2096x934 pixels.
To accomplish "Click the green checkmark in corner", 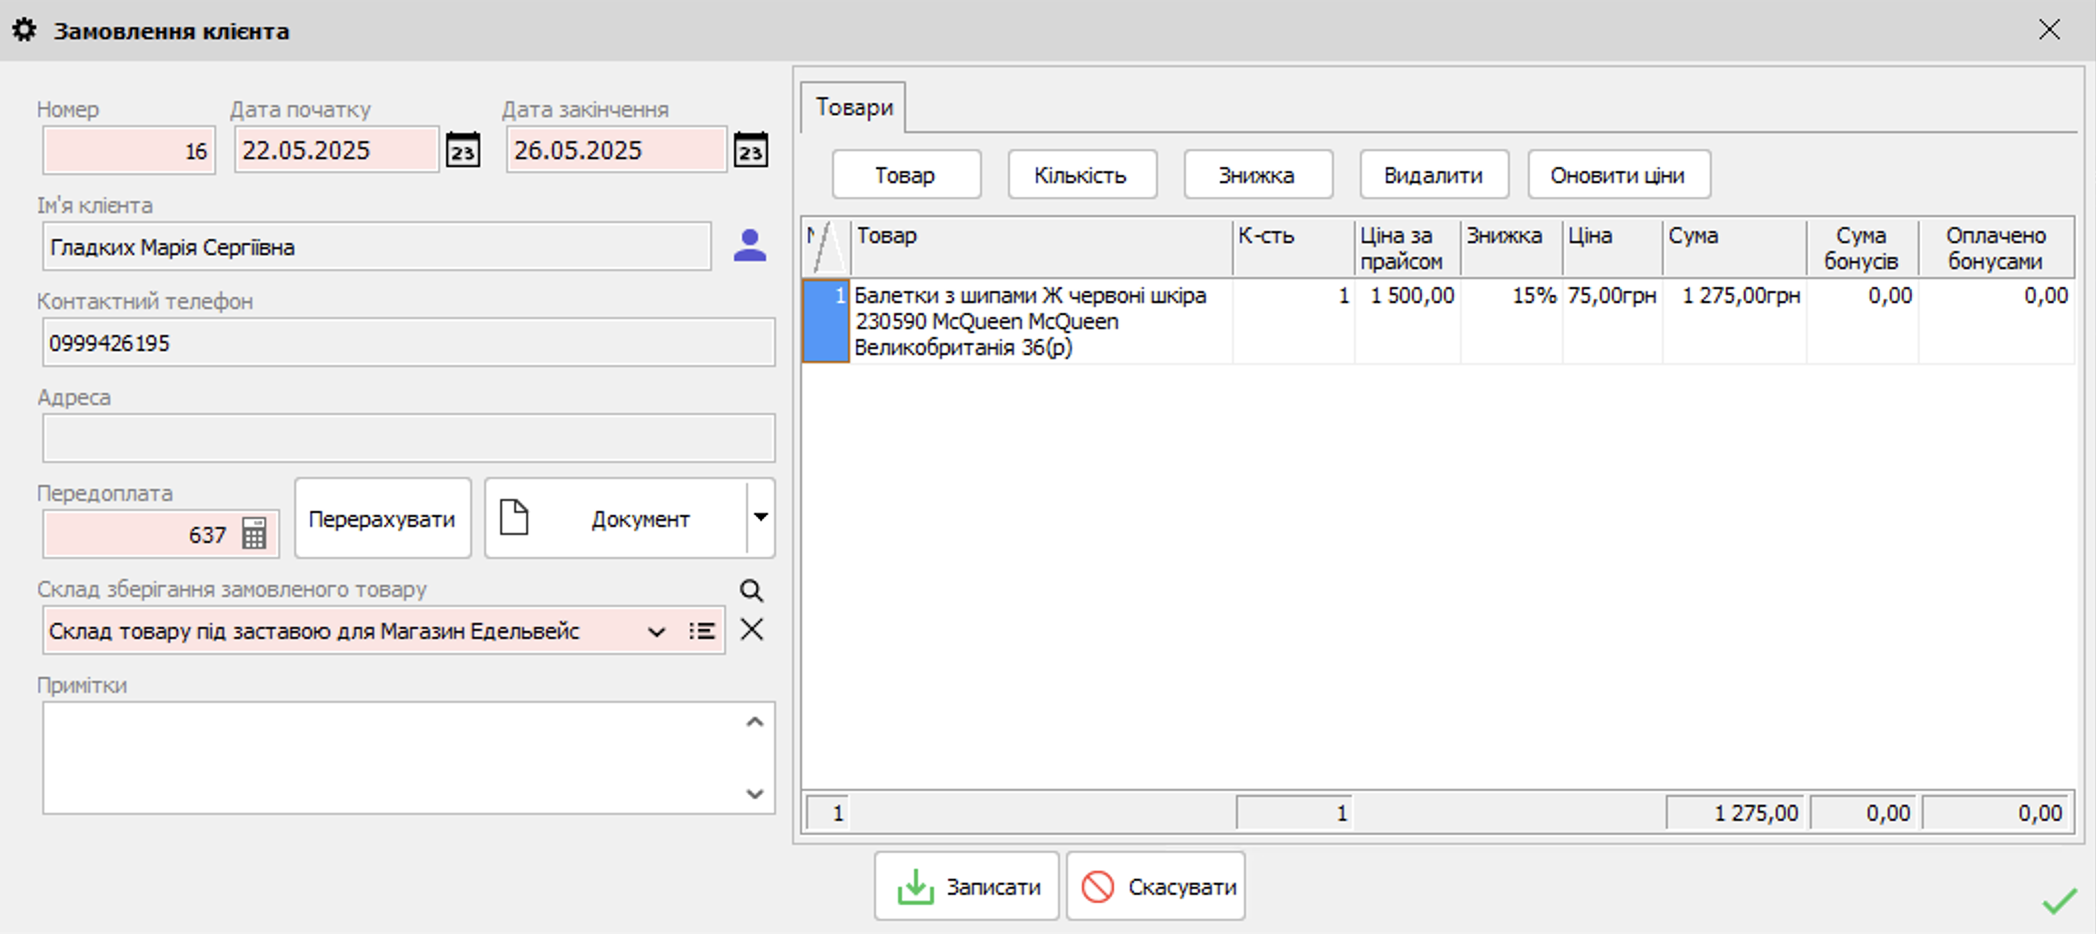I will click(2059, 901).
